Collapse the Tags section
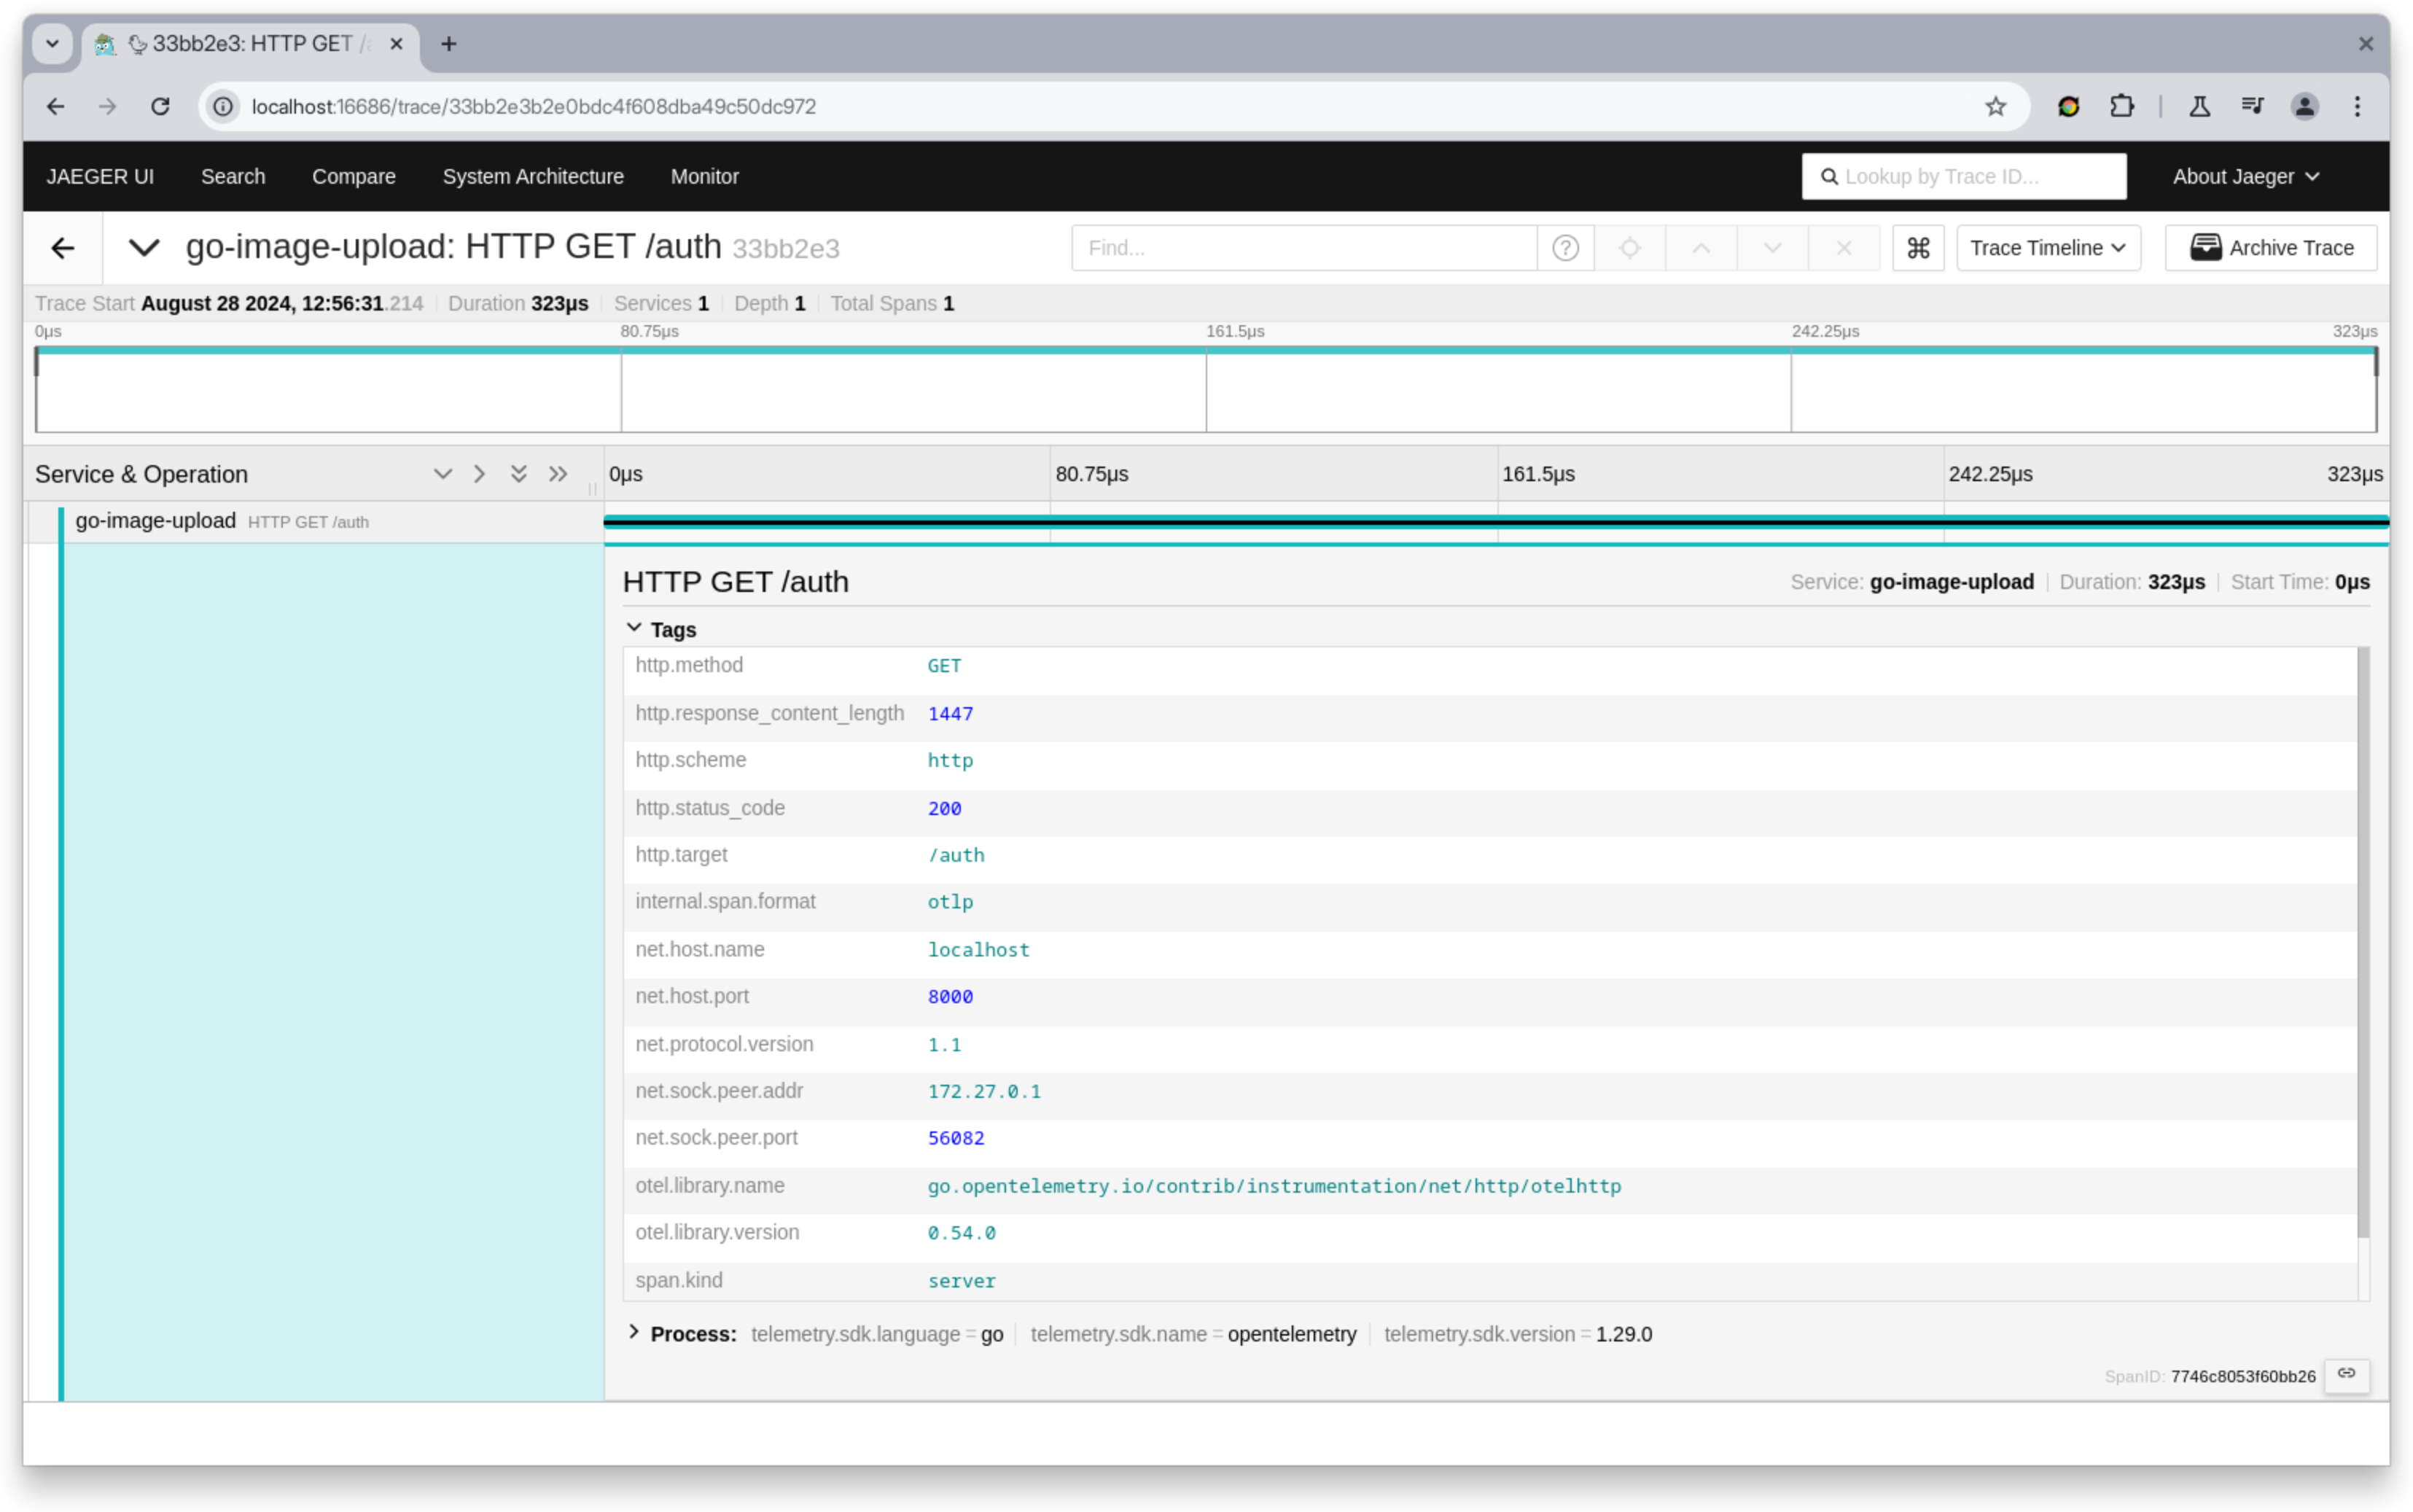Viewport: 2413px width, 1512px height. click(x=636, y=626)
